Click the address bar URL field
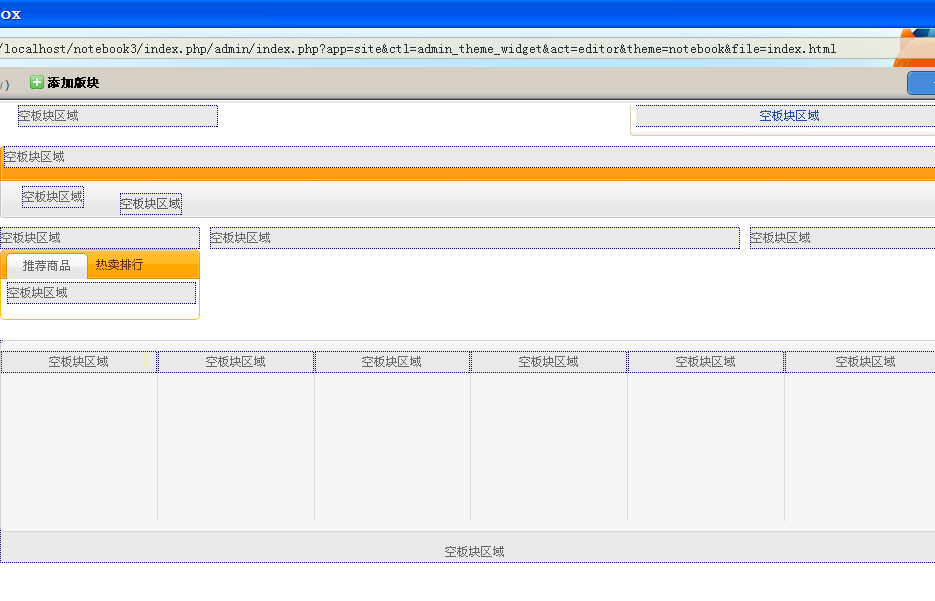Screen dimensions: 935x601 420,49
